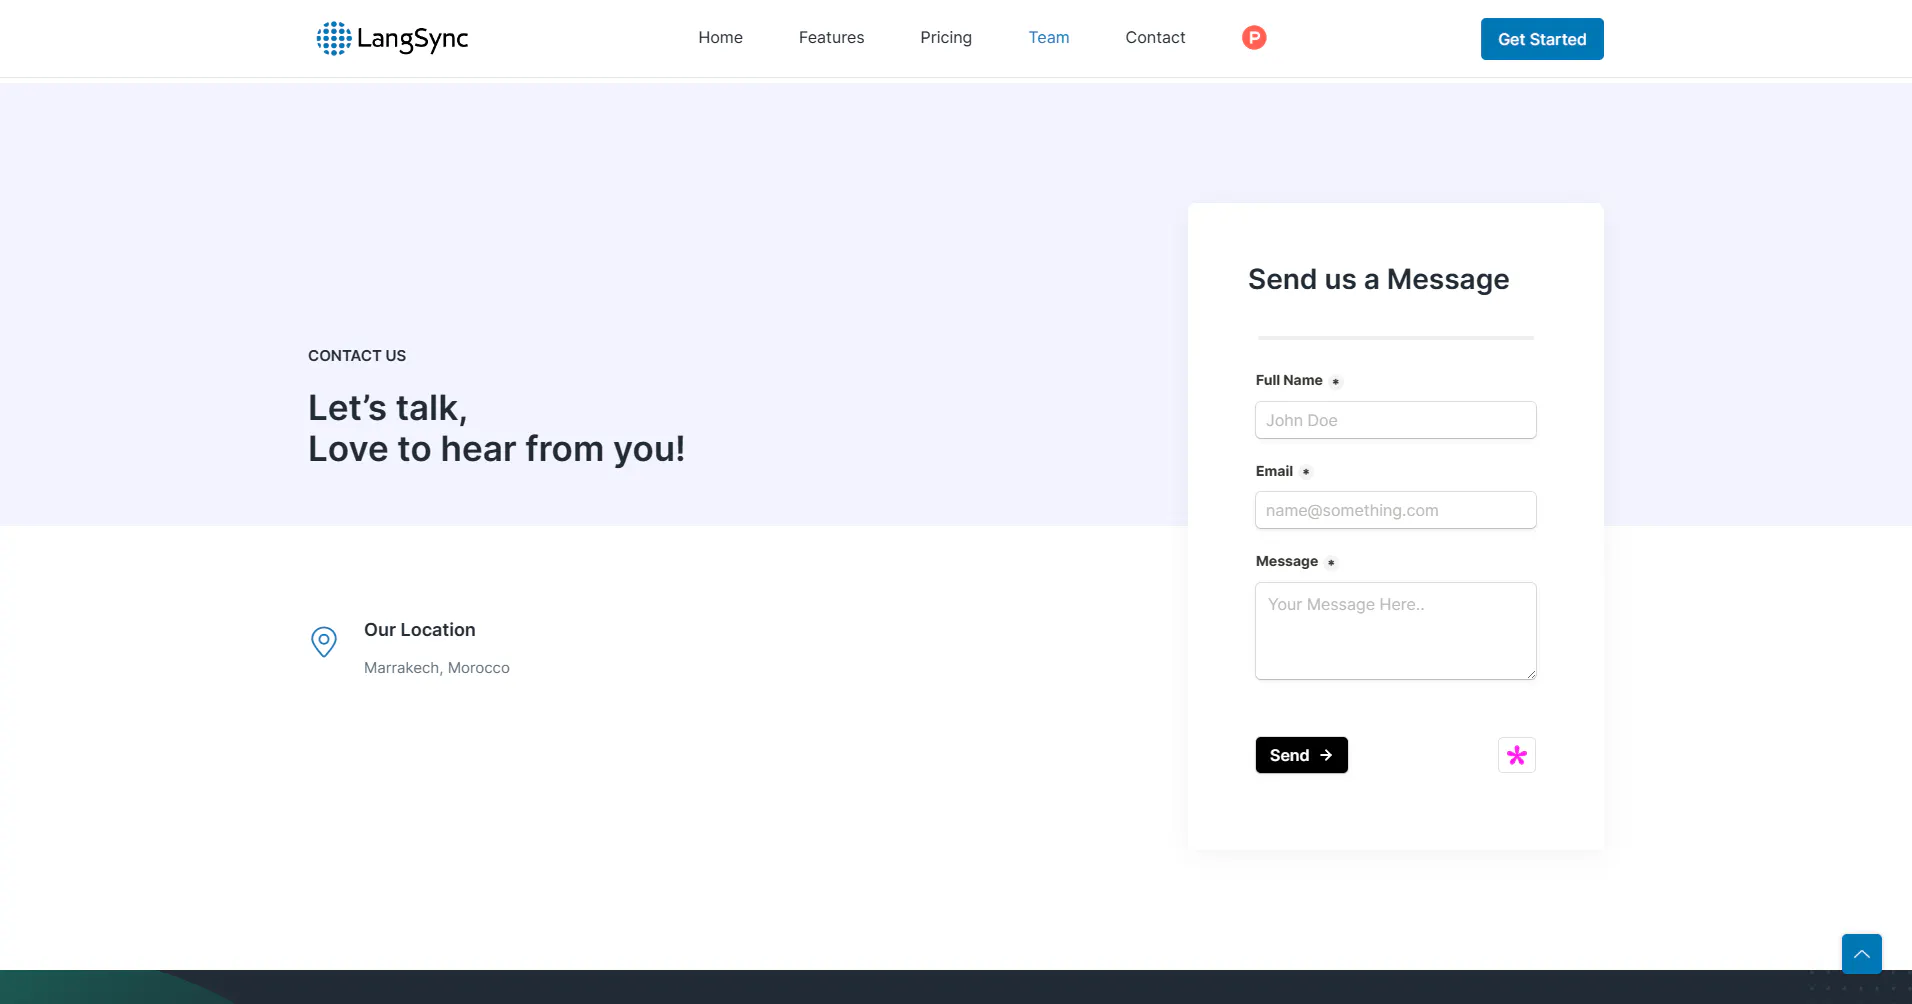
Task: Click the 'Marrakech, Morocco' address text
Action: [437, 668]
